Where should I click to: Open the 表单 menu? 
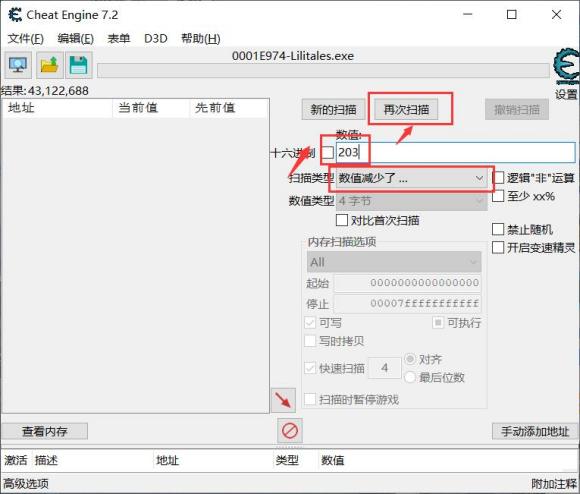click(x=119, y=38)
